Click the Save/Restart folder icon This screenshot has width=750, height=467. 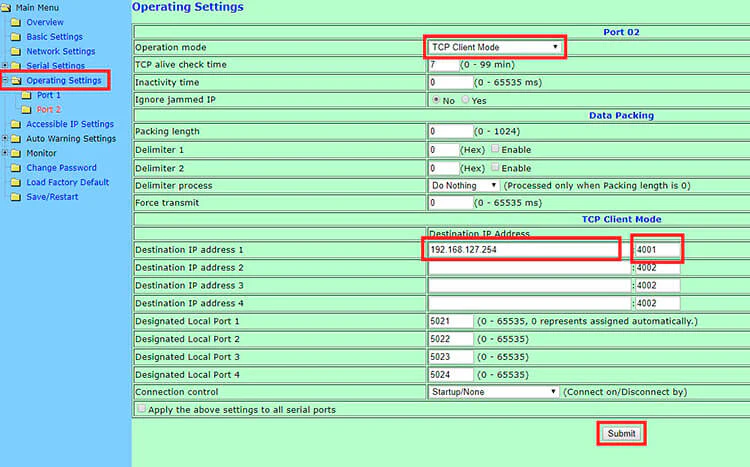16,197
